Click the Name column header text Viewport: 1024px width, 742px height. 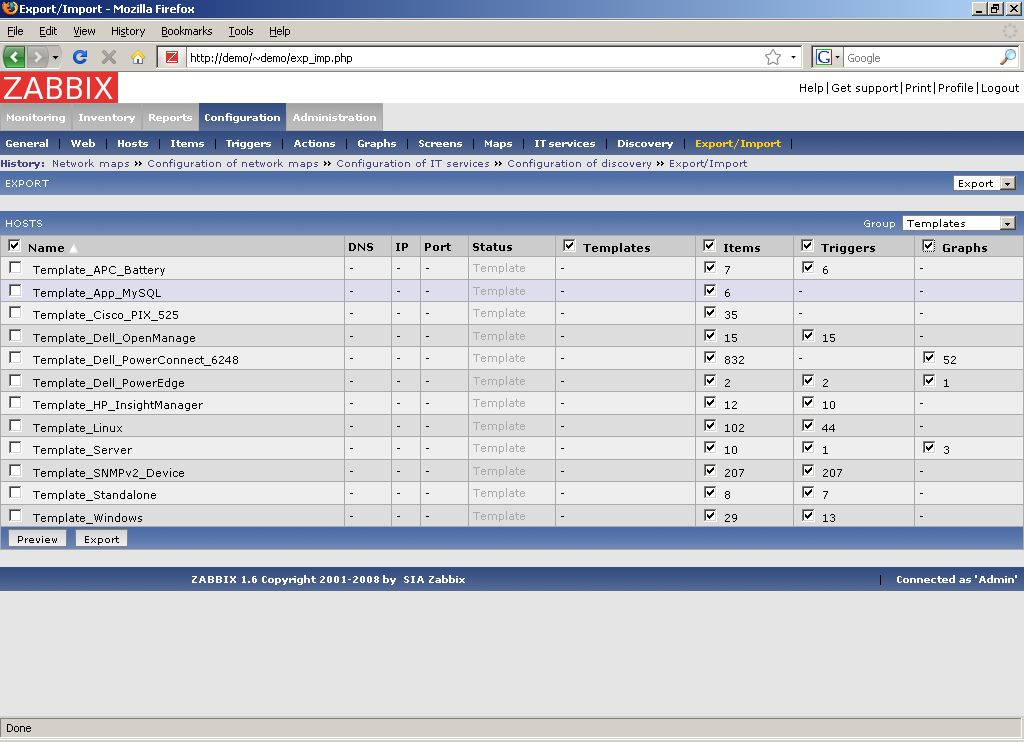click(46, 248)
